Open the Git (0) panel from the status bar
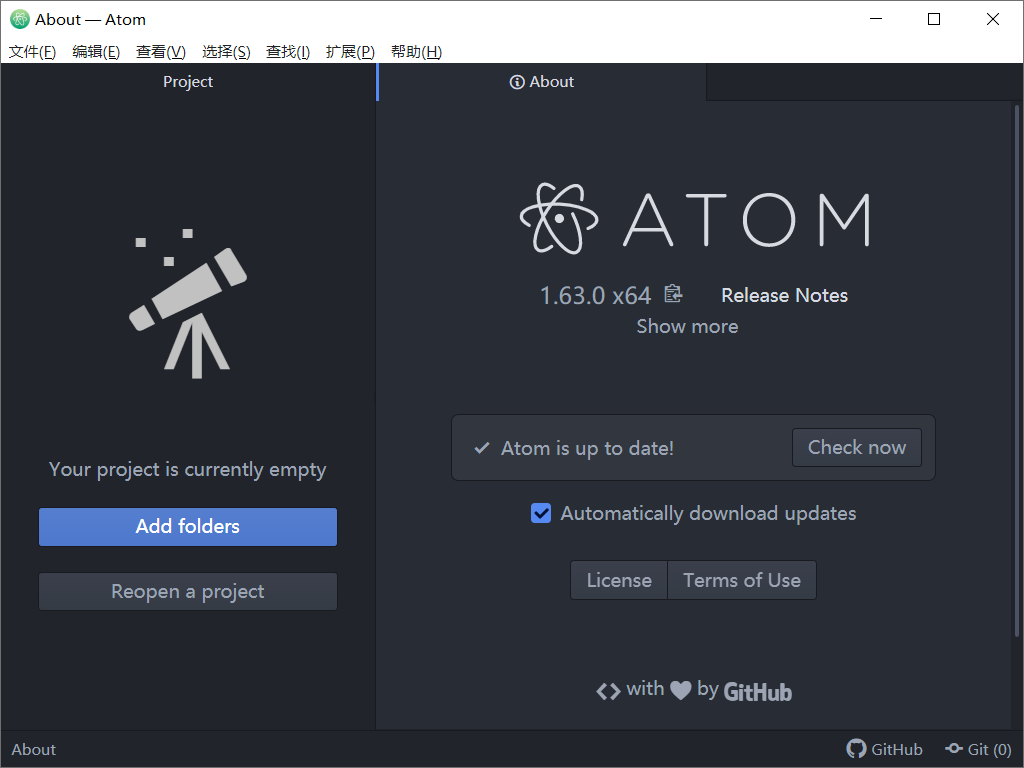 click(978, 749)
